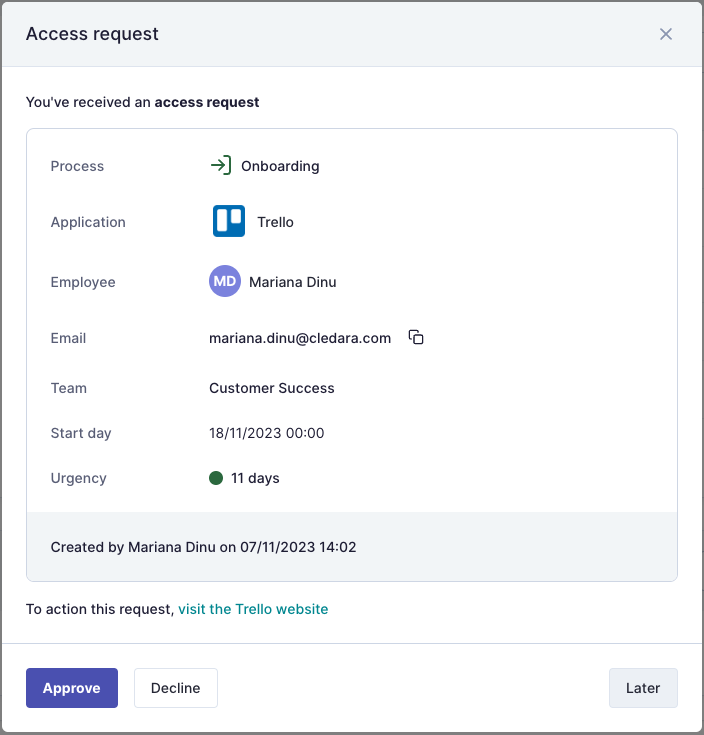Click the green urgency status dot
The height and width of the screenshot is (735, 704).
(x=216, y=478)
